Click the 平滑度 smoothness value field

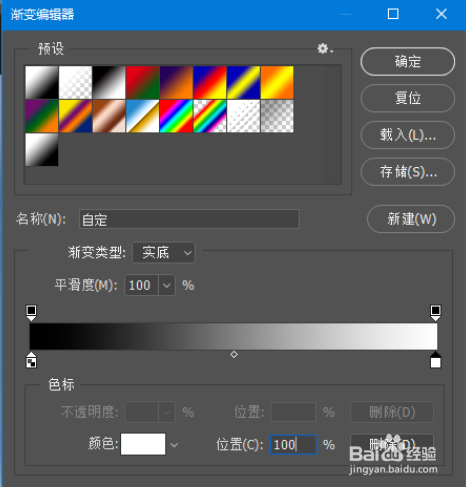point(141,285)
